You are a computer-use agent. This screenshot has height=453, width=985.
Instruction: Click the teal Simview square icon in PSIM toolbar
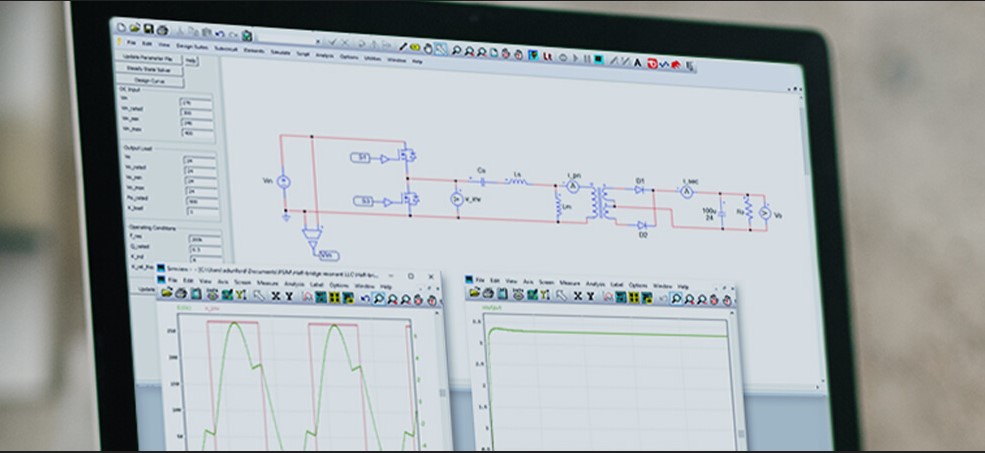599,60
